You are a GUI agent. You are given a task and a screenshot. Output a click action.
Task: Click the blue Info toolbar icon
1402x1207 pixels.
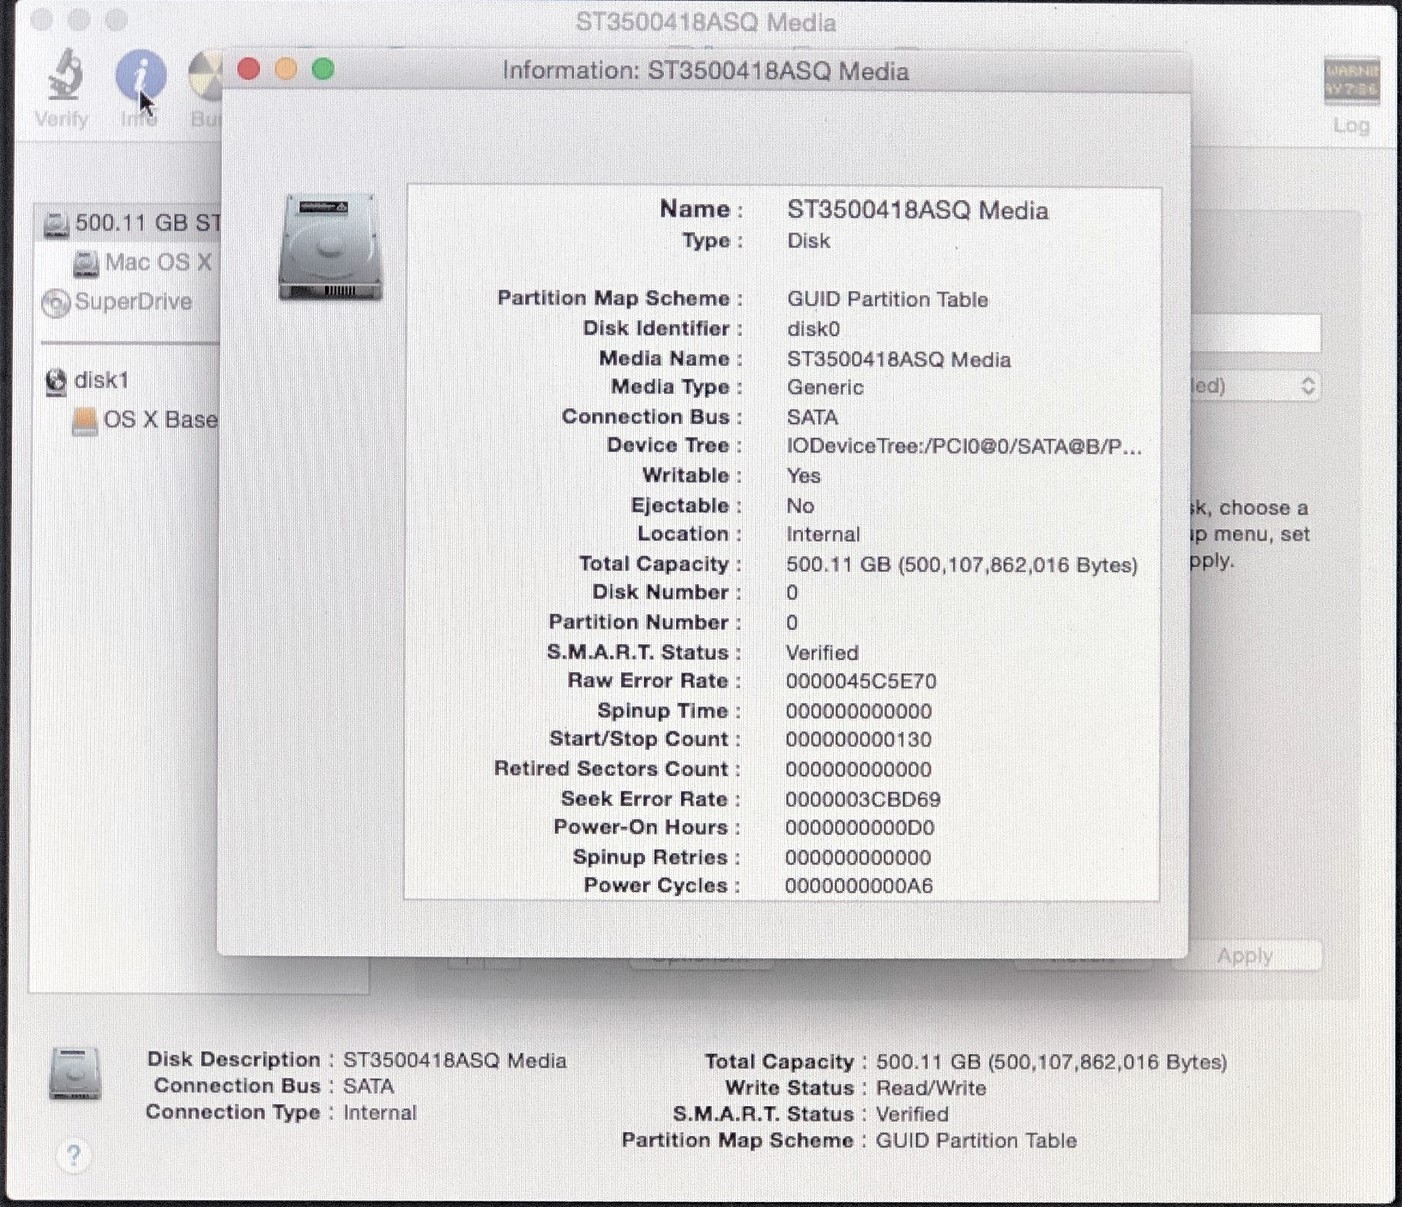[x=140, y=76]
